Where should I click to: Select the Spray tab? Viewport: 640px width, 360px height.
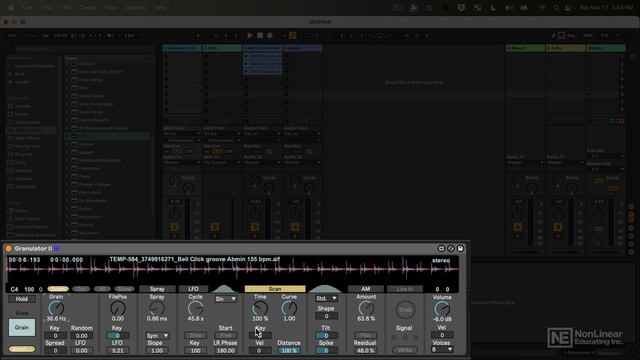coord(157,289)
